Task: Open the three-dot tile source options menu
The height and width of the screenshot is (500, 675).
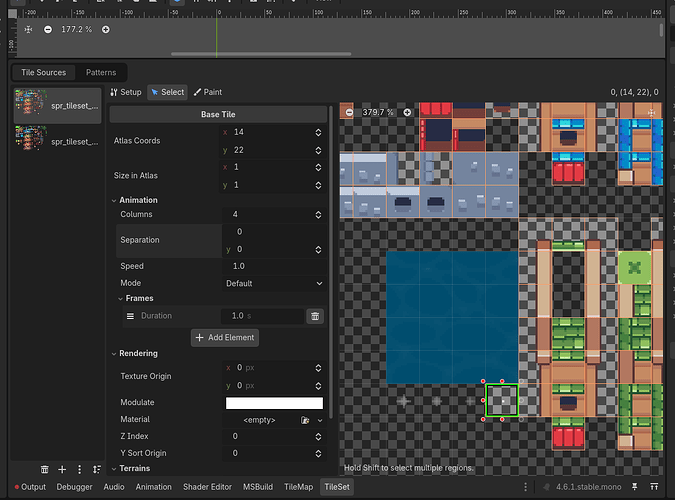Action: coord(79,469)
